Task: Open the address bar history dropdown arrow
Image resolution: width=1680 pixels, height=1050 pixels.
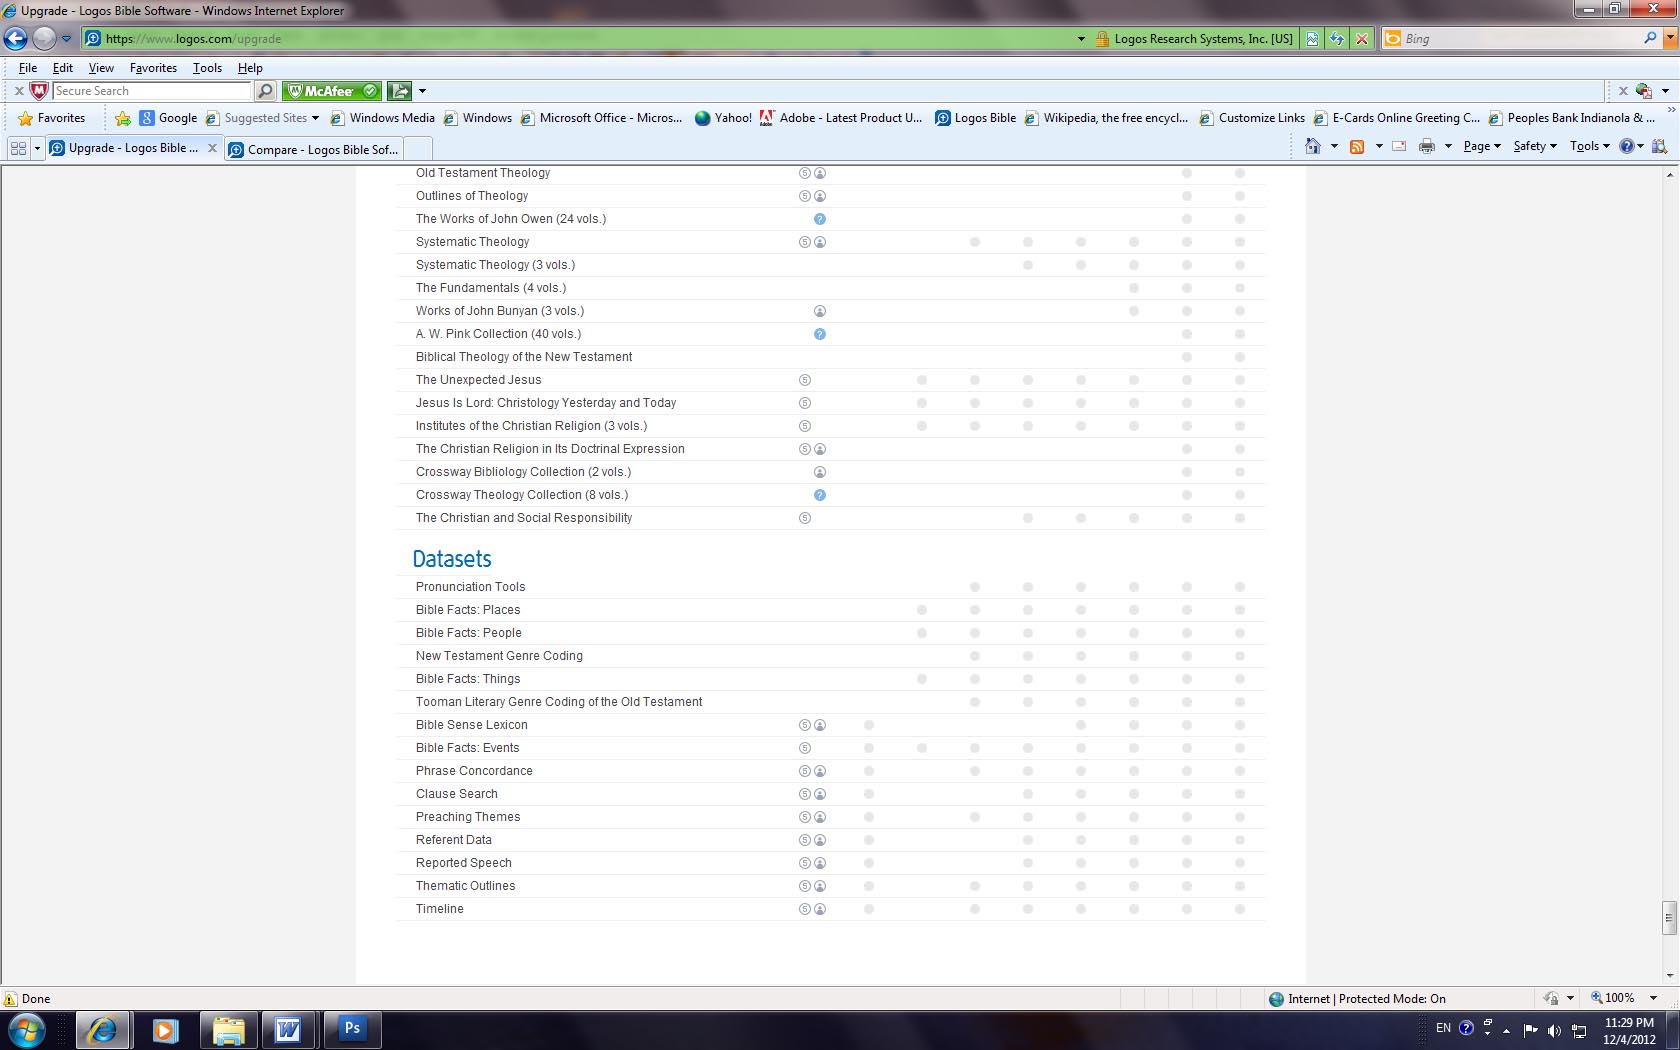Action: 1081,39
